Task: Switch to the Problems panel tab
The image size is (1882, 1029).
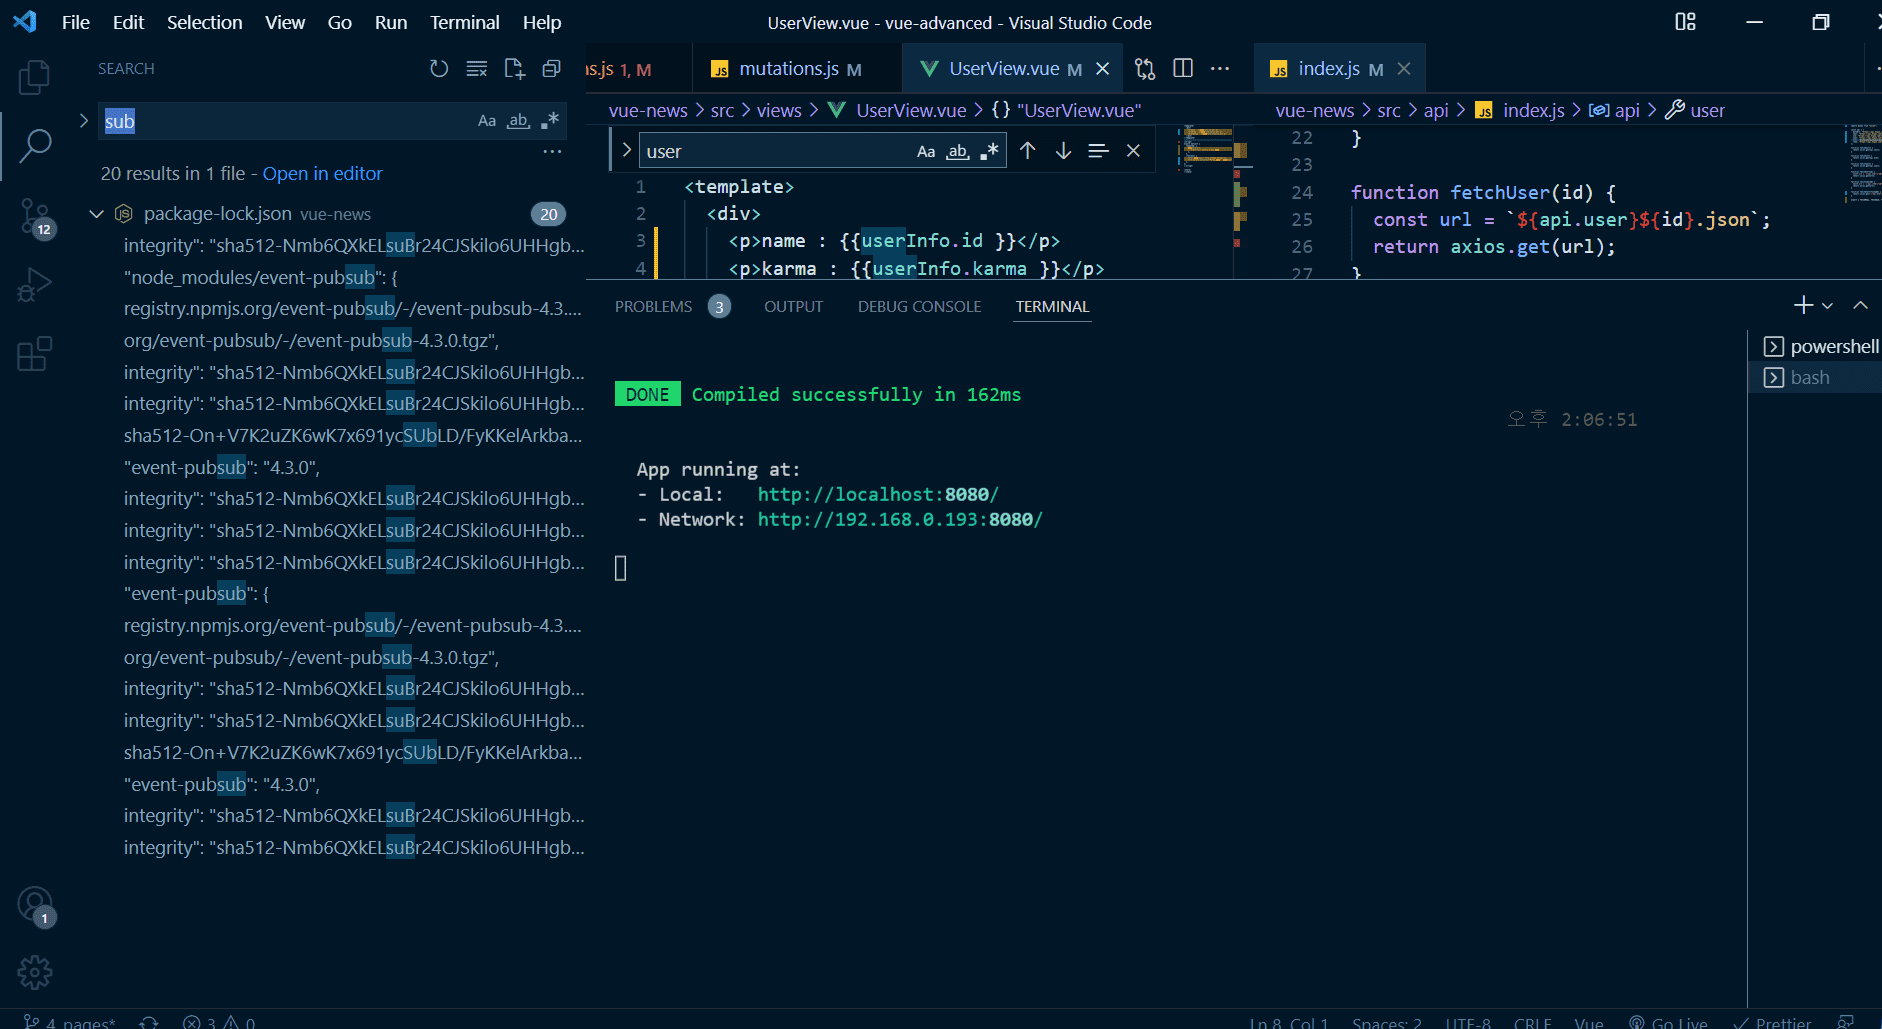Action: (x=653, y=307)
